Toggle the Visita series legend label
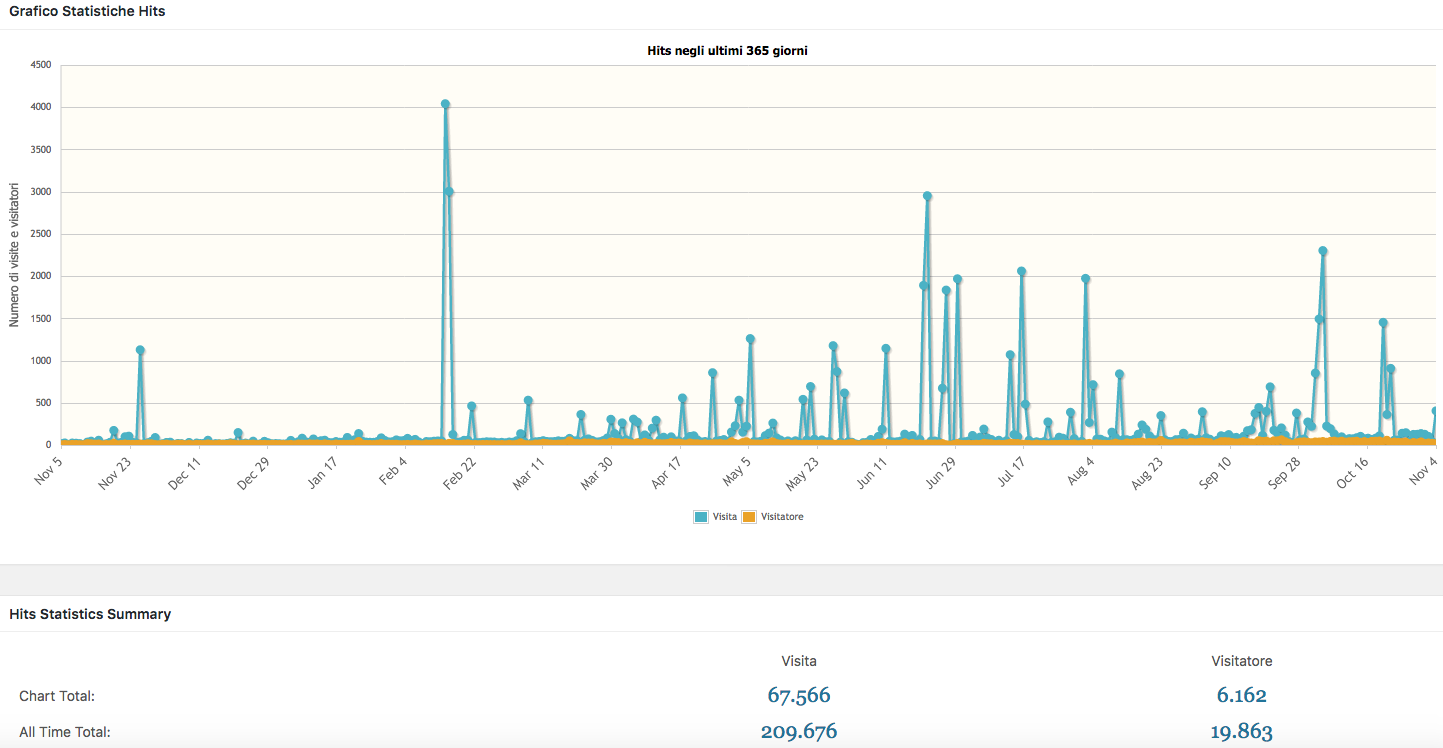1443x748 pixels. [725, 517]
